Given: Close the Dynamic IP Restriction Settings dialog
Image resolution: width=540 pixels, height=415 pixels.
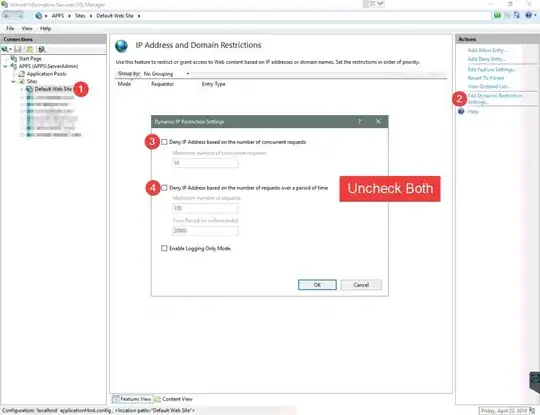Looking at the screenshot, I should 378,122.
